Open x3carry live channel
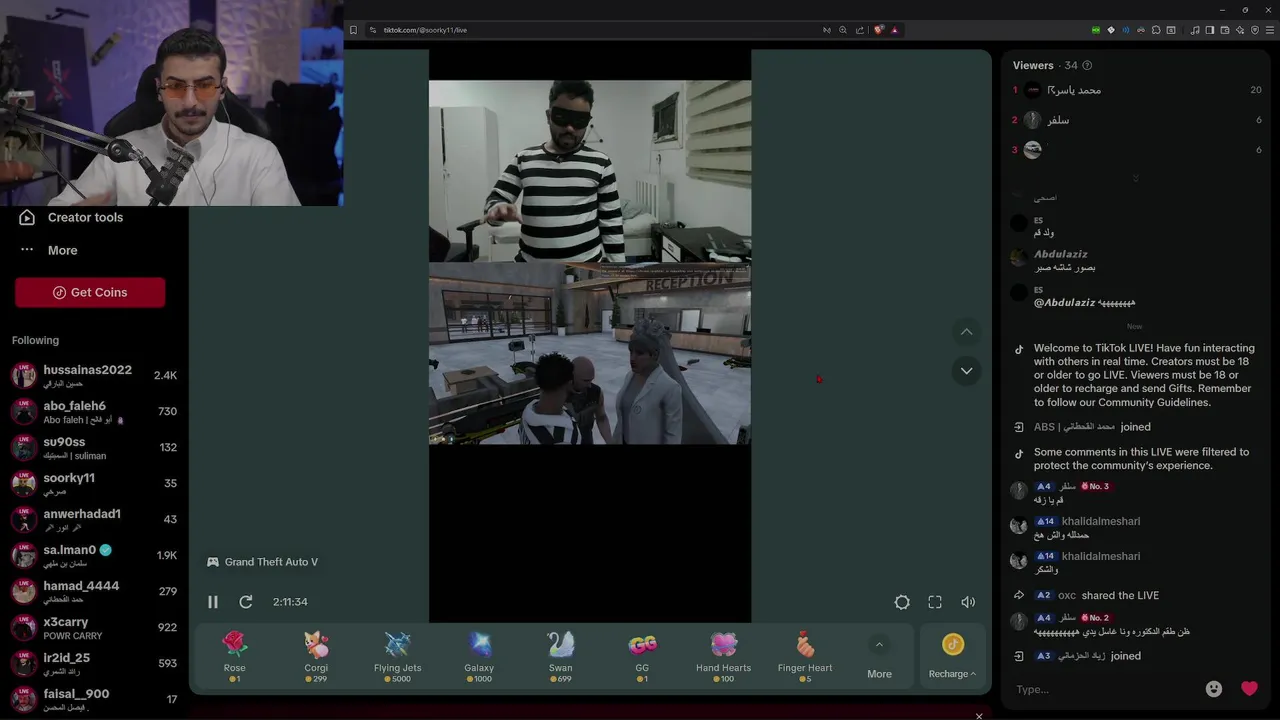This screenshot has width=1280, height=720. pyautogui.click(x=94, y=628)
